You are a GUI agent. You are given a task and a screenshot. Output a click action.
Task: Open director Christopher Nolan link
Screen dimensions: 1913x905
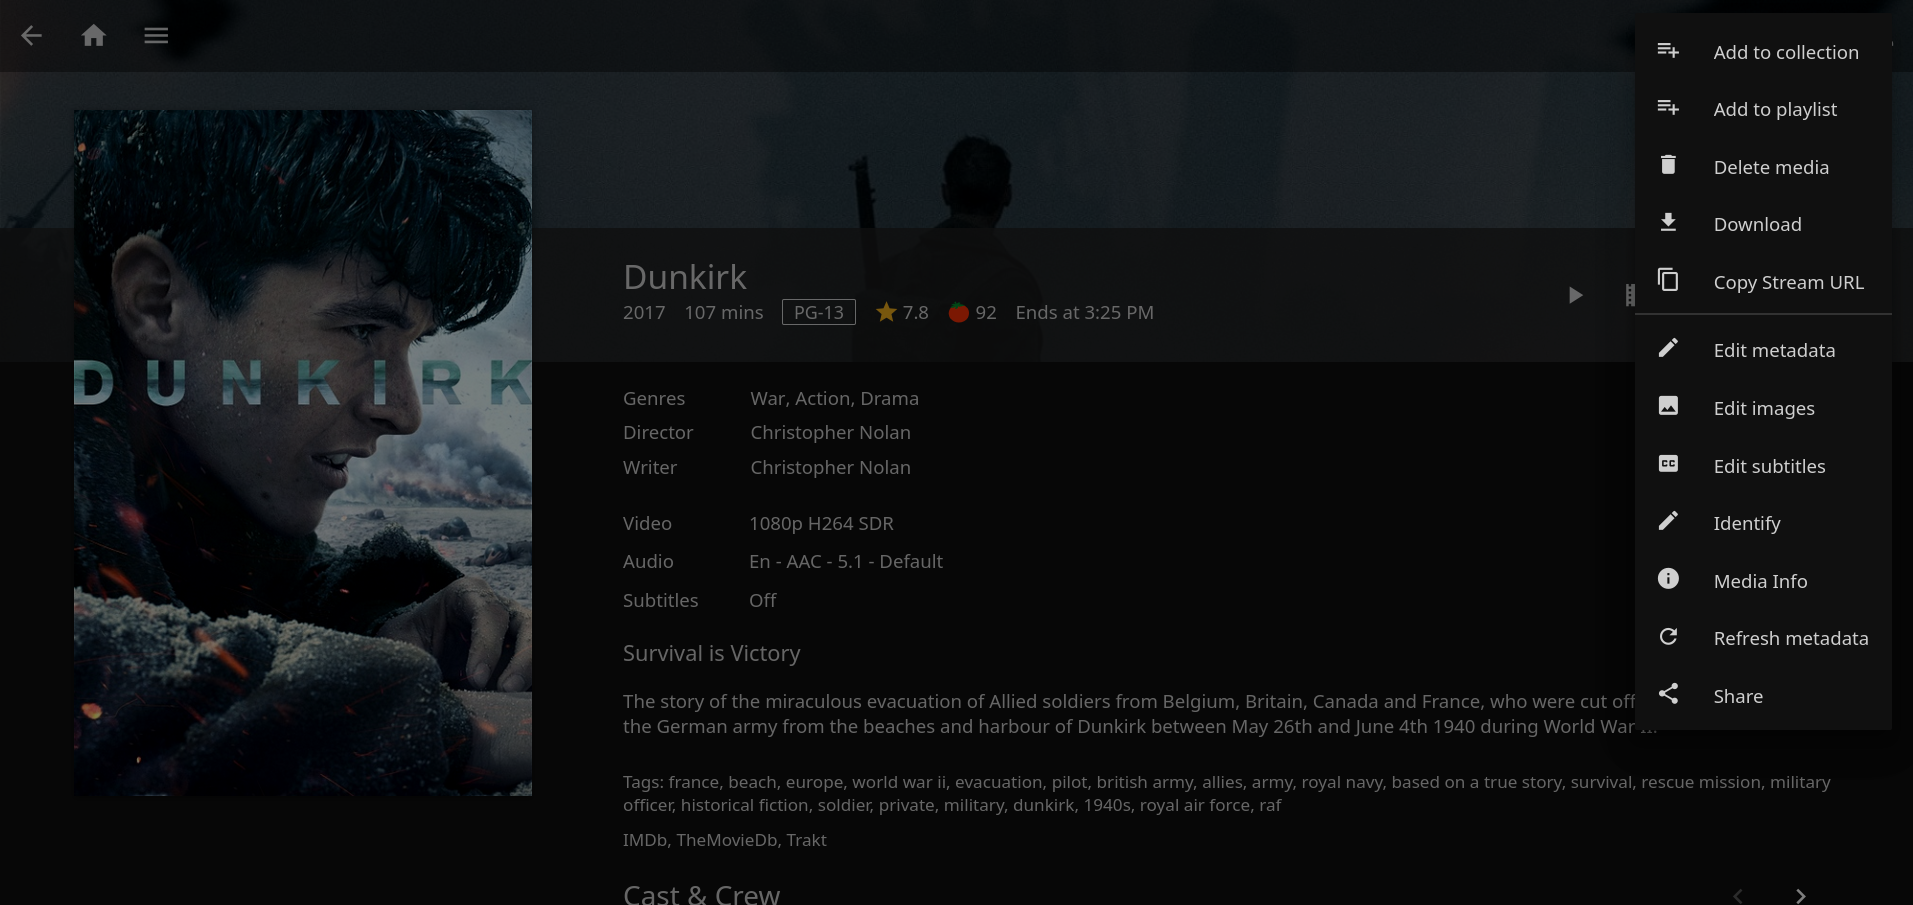click(x=830, y=432)
